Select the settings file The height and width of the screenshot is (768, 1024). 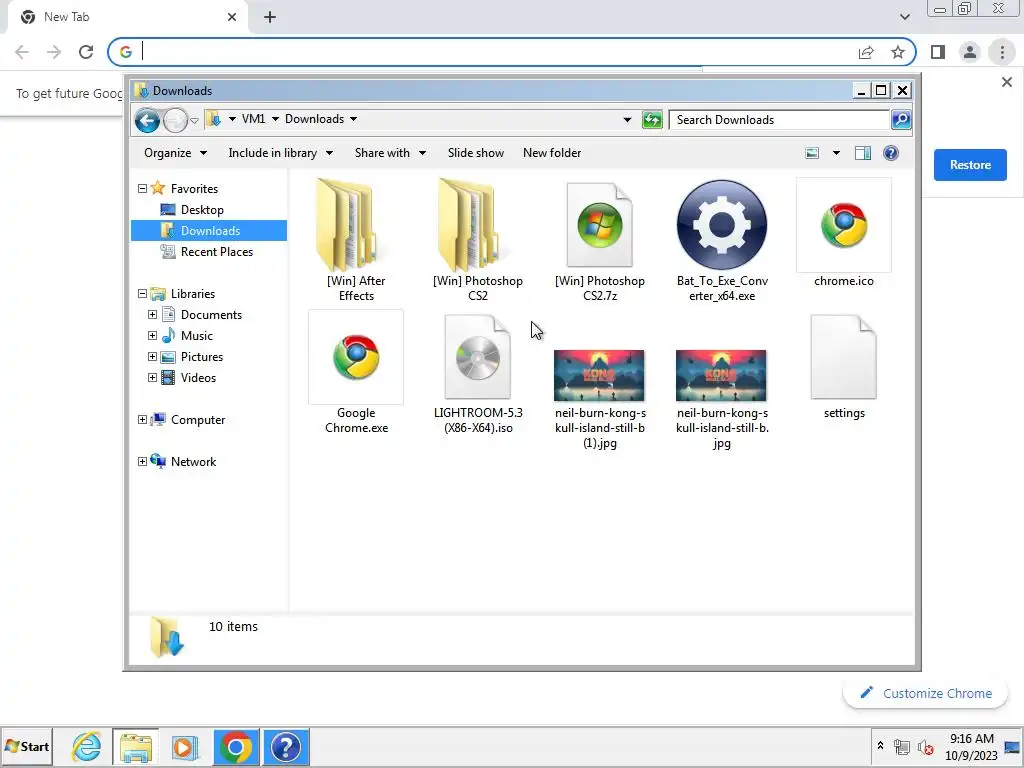pos(844,366)
